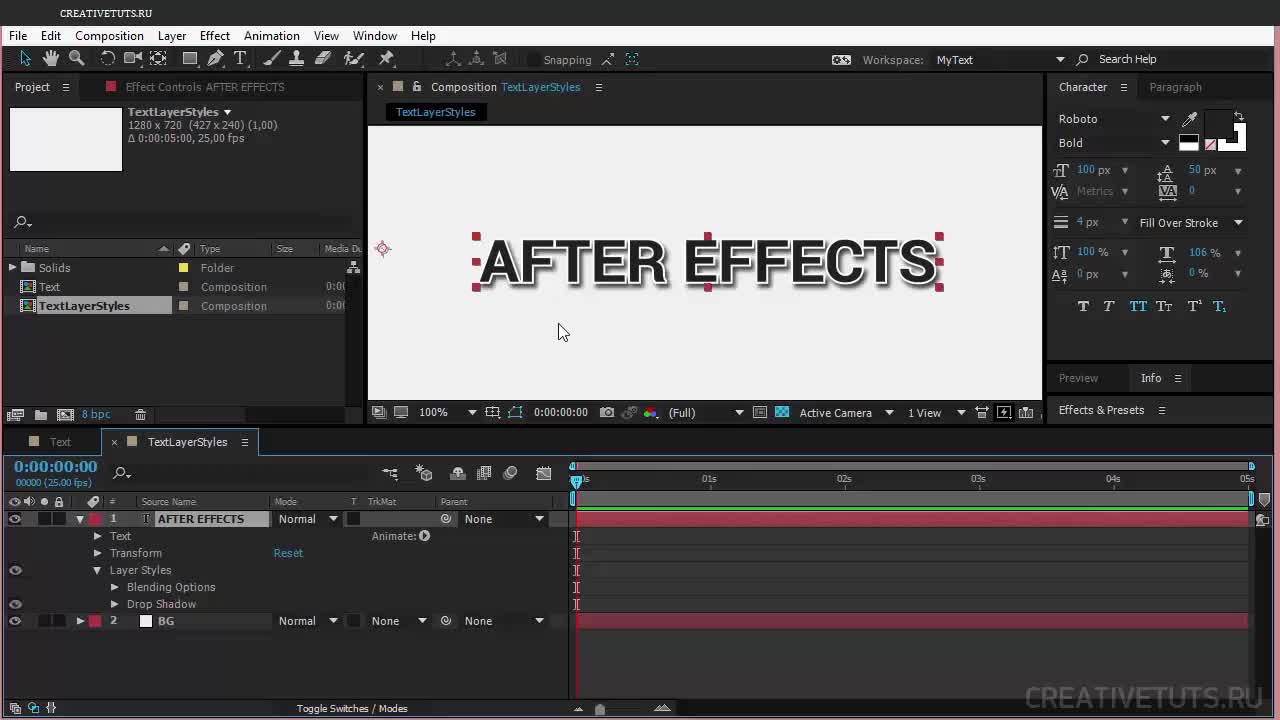
Task: Select the Brush tool
Action: tap(271, 59)
